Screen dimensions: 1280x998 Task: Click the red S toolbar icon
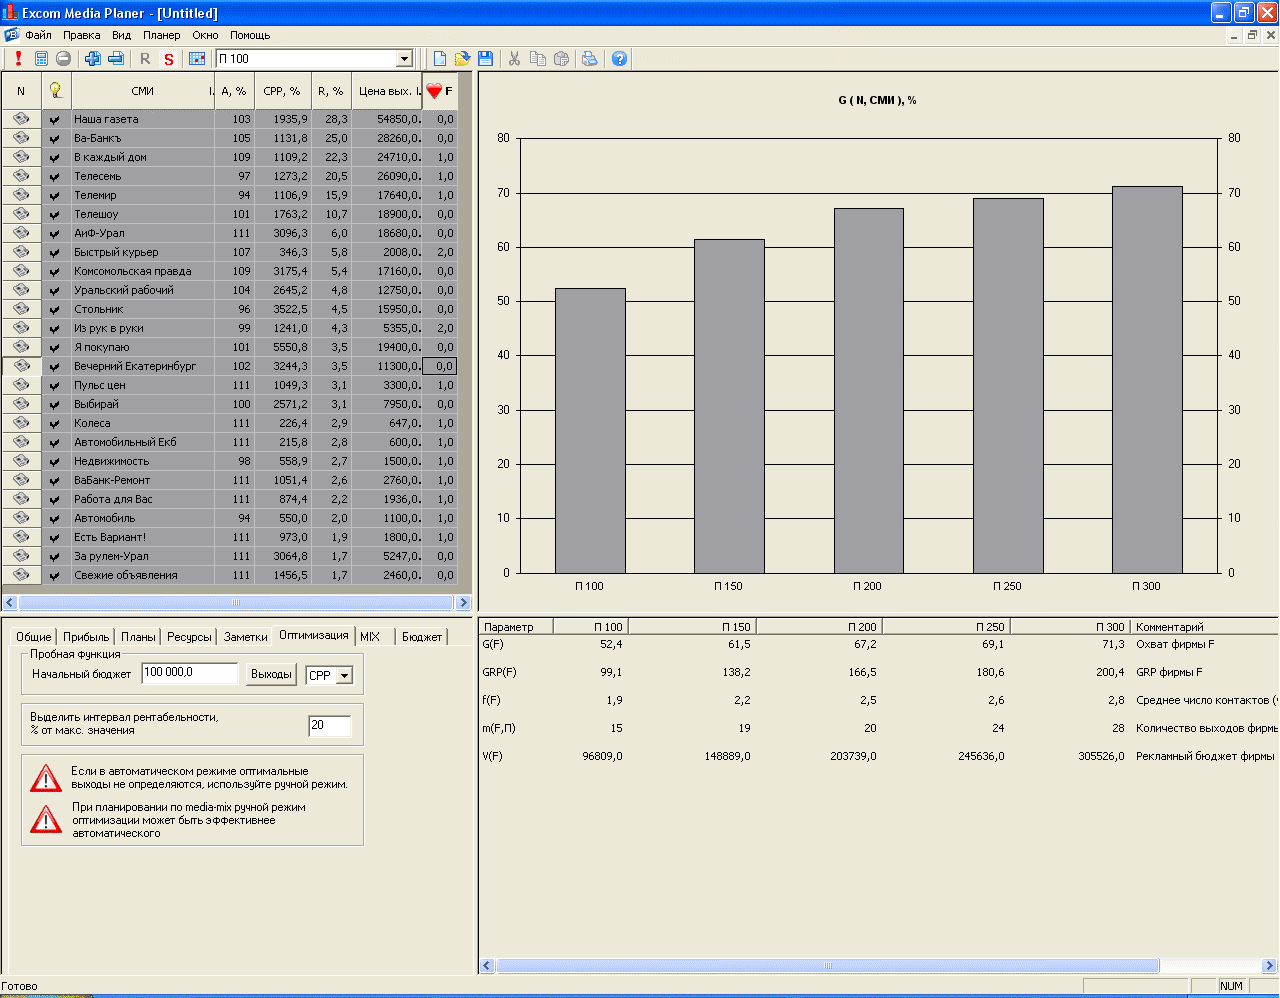click(x=169, y=59)
